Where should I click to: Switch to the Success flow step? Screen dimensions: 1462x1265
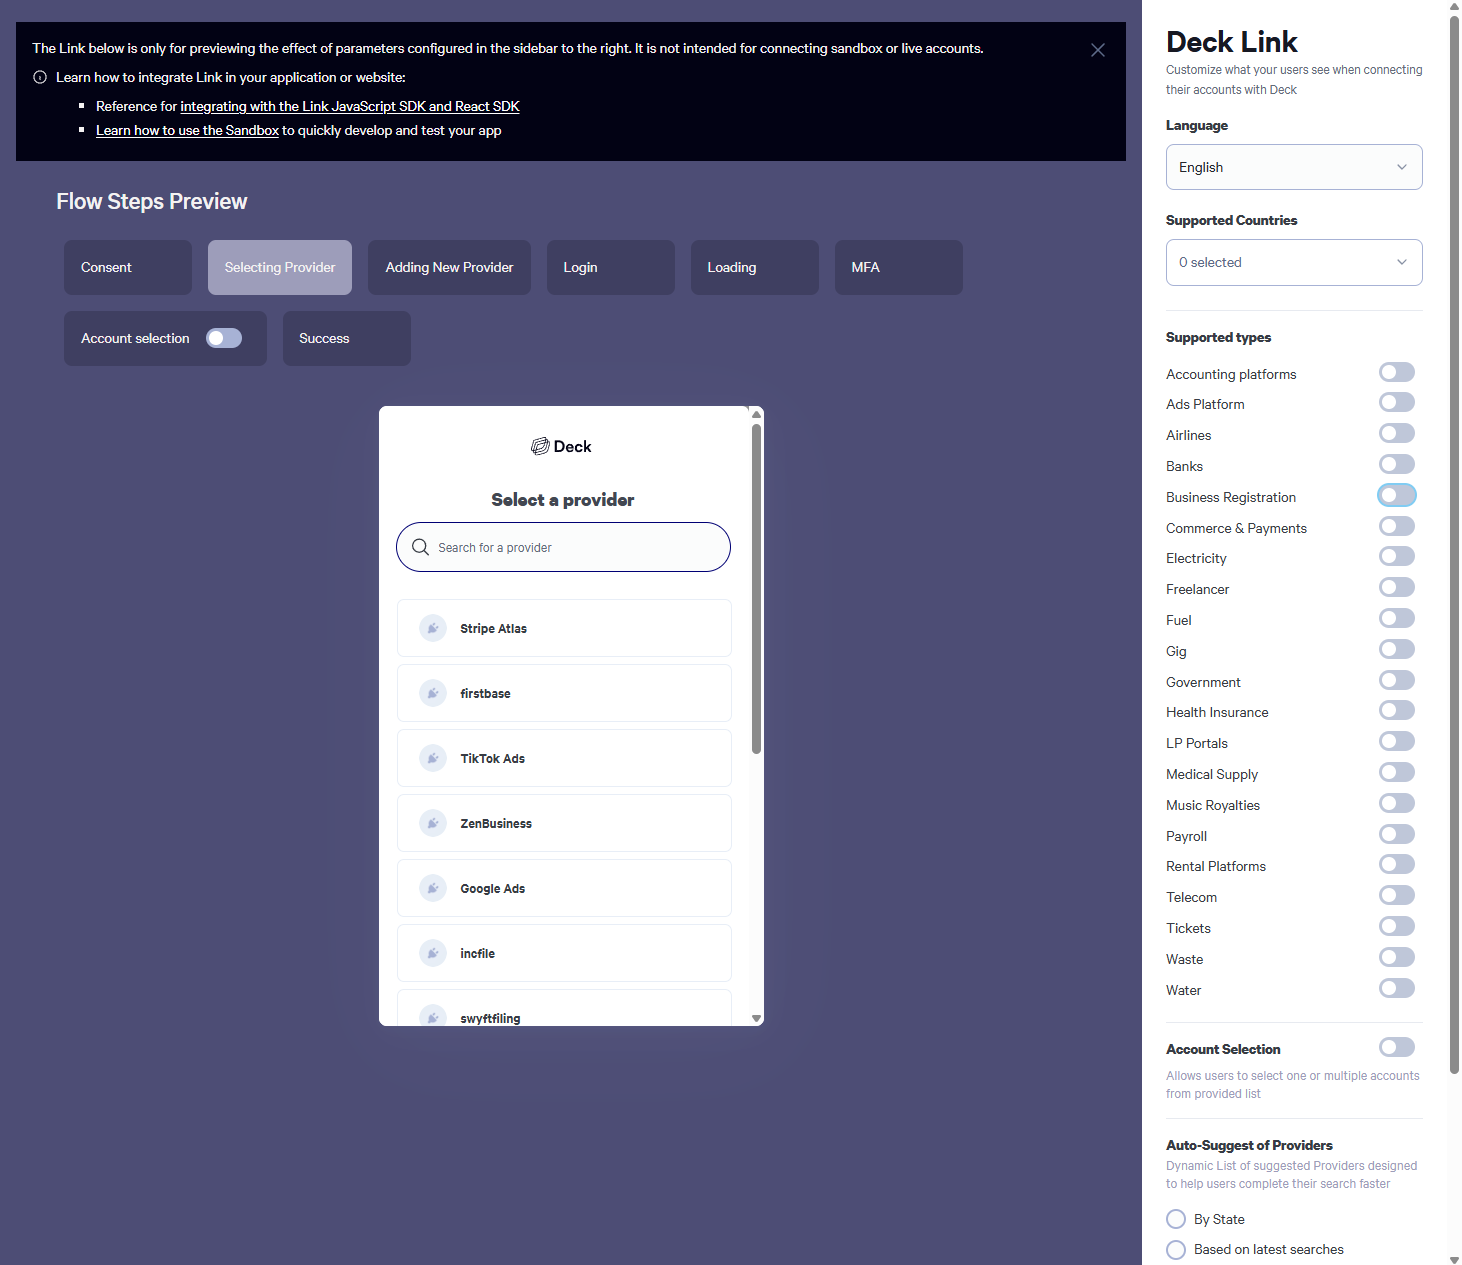[347, 338]
